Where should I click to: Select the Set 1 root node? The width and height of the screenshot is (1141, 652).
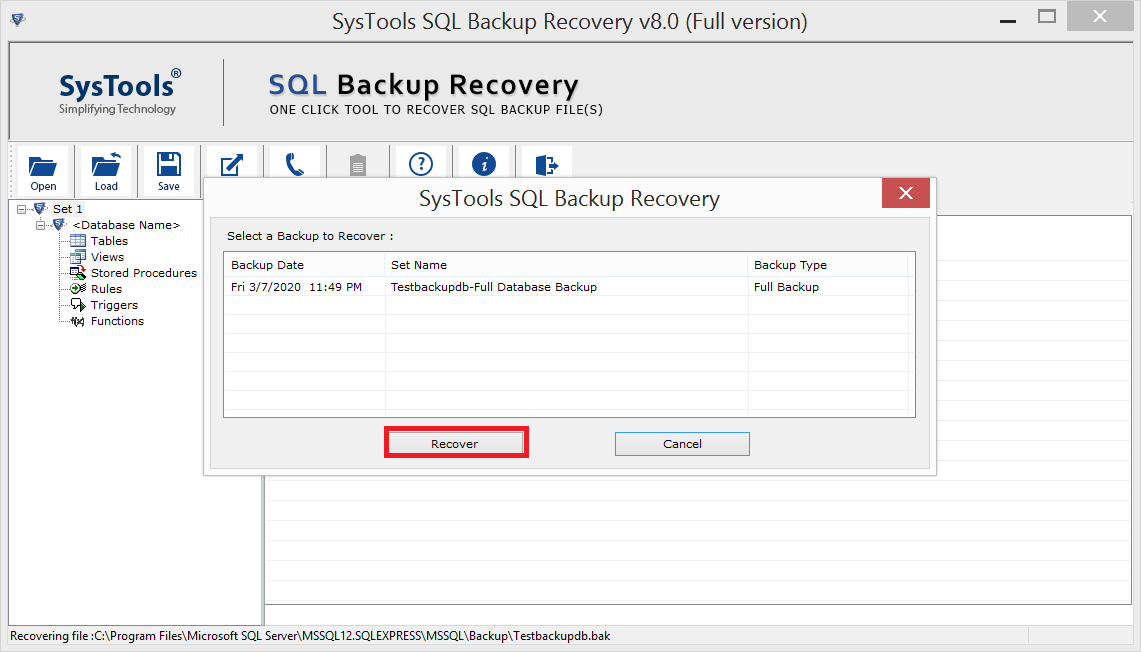[68, 209]
